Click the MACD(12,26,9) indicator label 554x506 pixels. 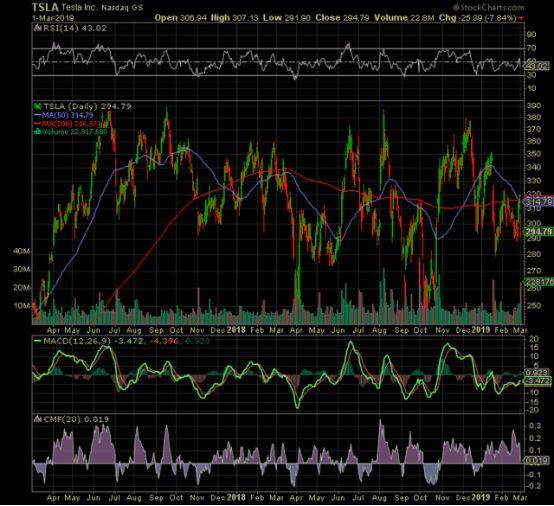click(x=77, y=341)
